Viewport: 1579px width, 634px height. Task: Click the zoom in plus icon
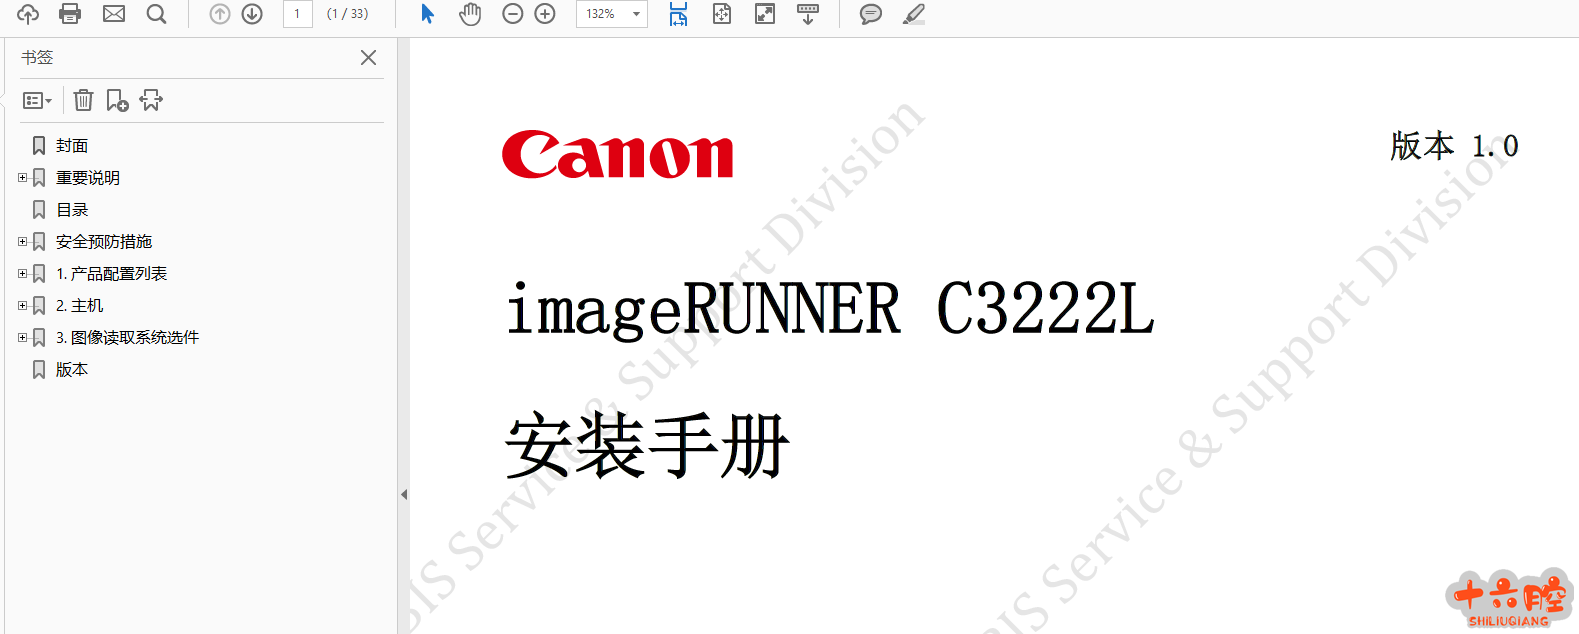point(545,14)
